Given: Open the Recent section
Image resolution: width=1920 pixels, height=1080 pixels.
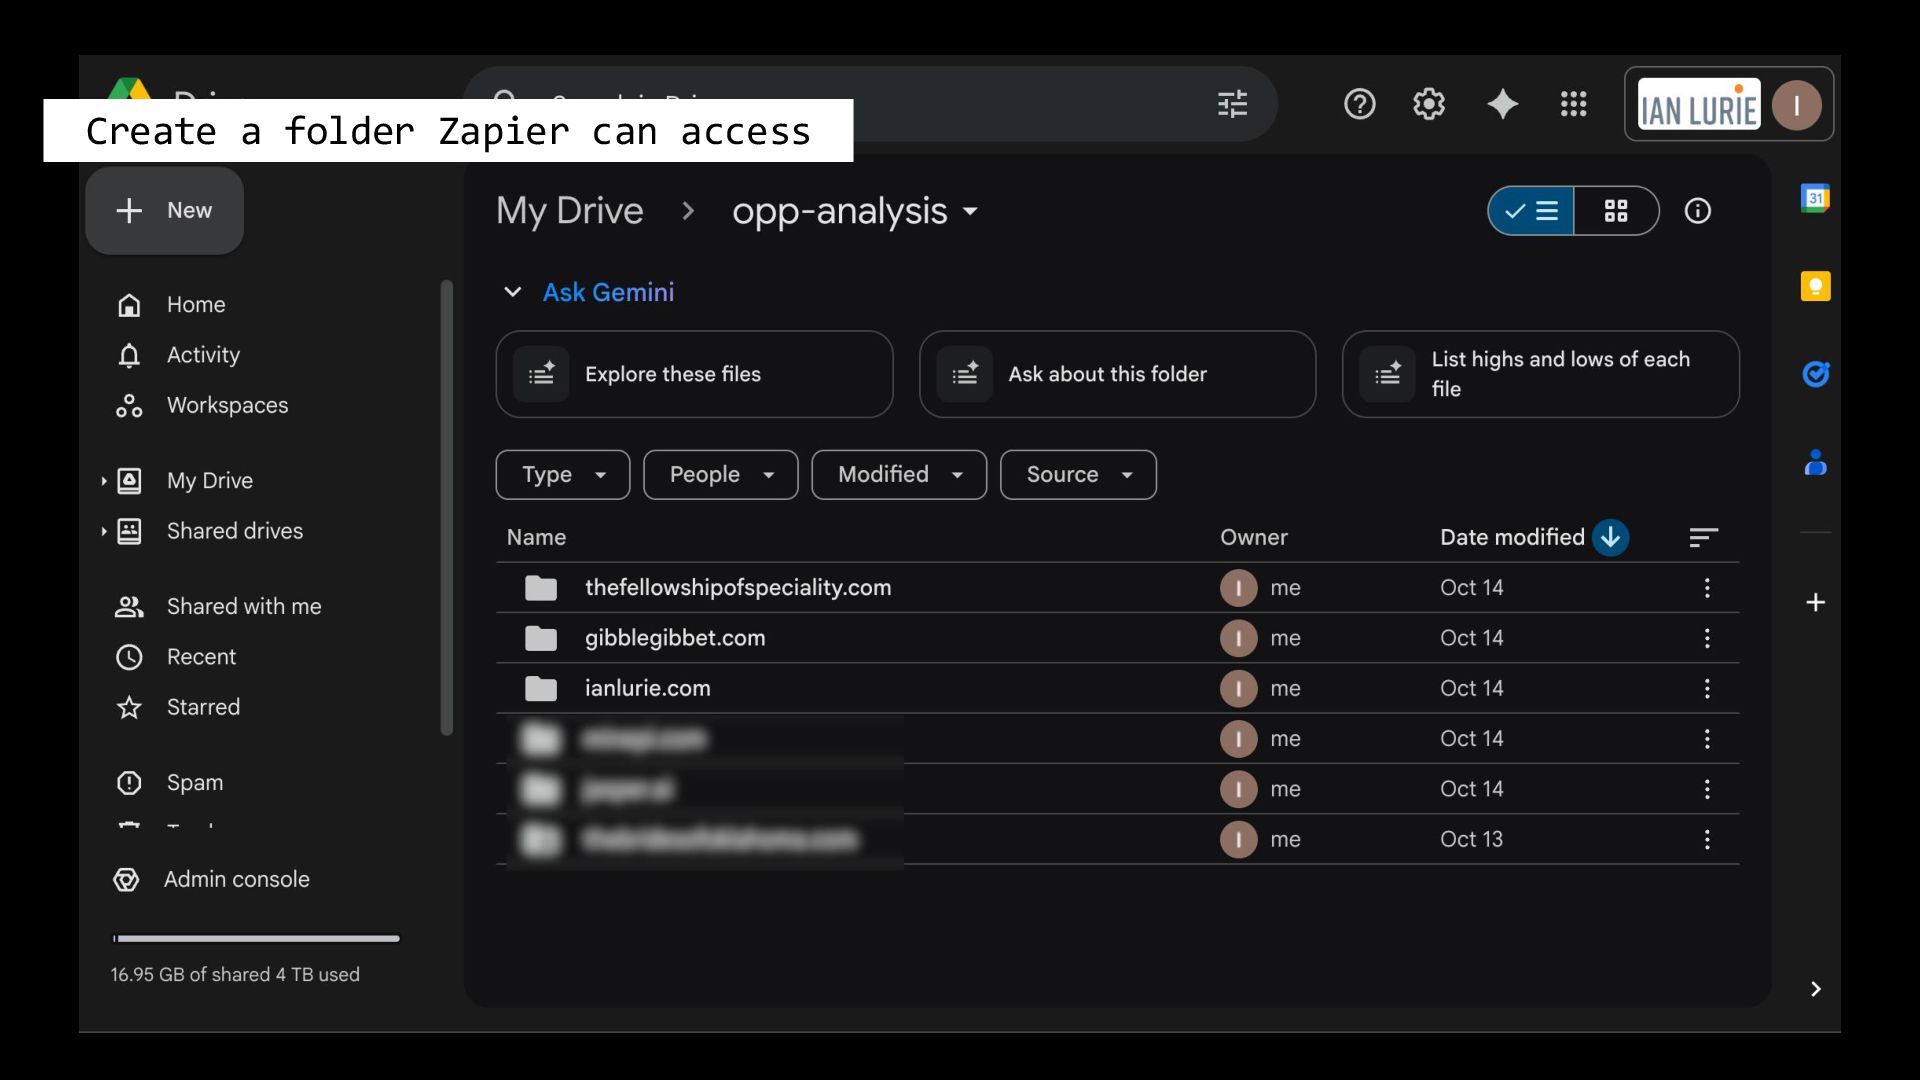Looking at the screenshot, I should point(201,657).
